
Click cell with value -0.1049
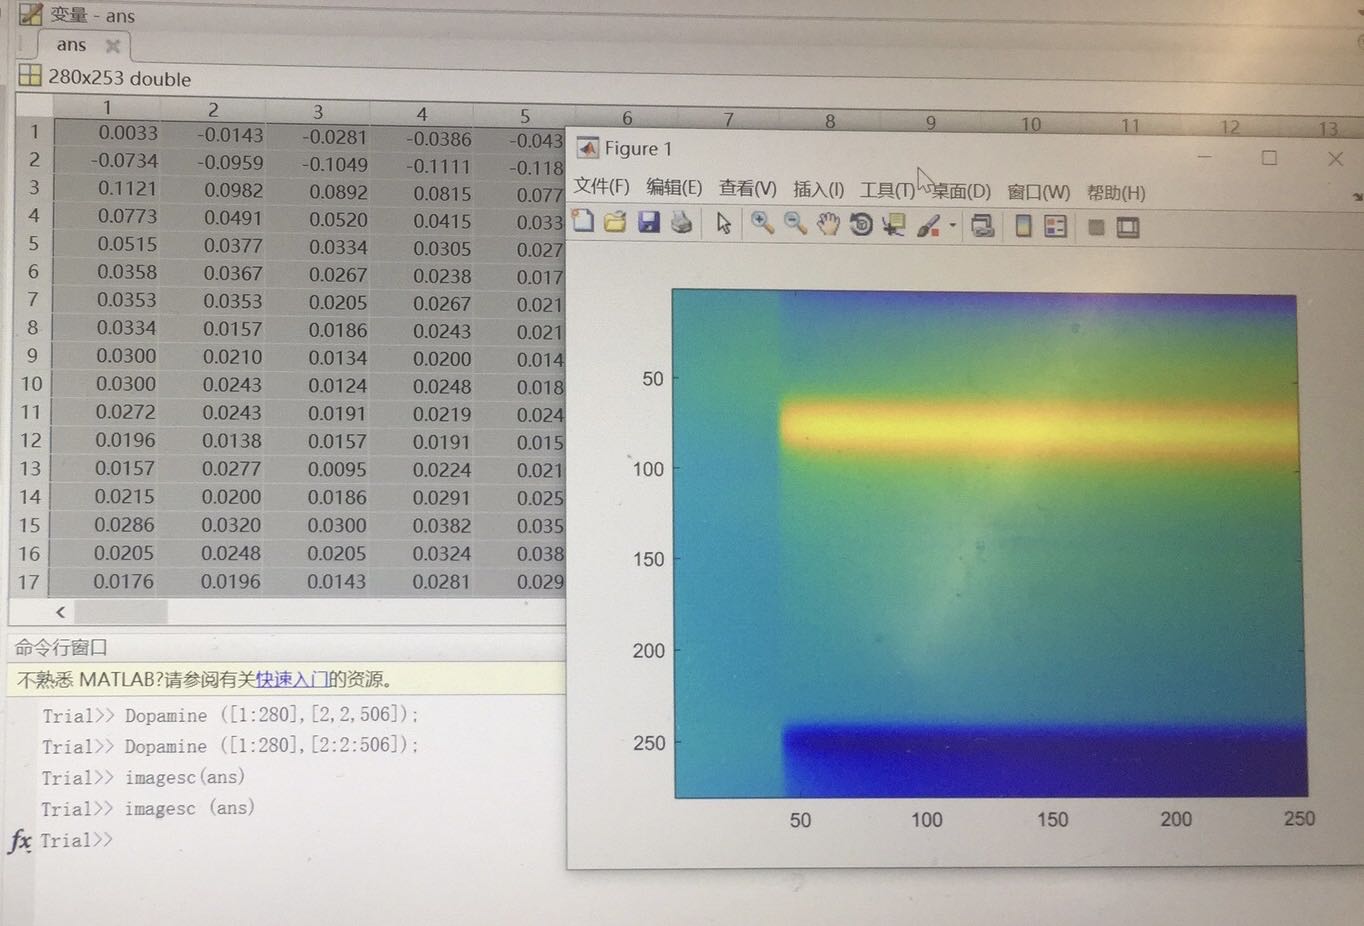335,164
